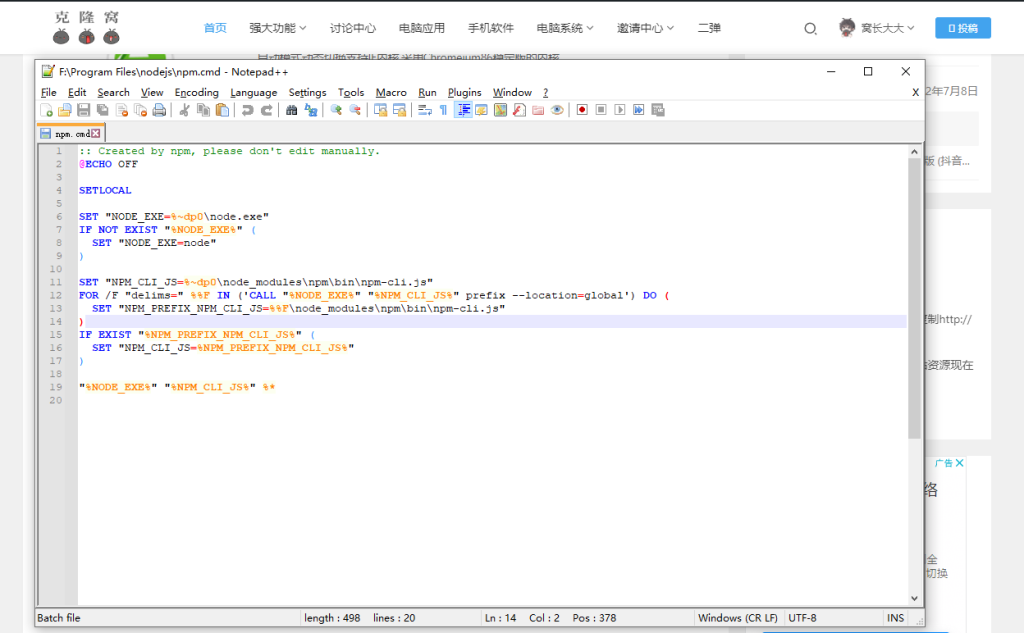Copy selection toolbar icon
Image resolution: width=1024 pixels, height=633 pixels.
point(203,110)
